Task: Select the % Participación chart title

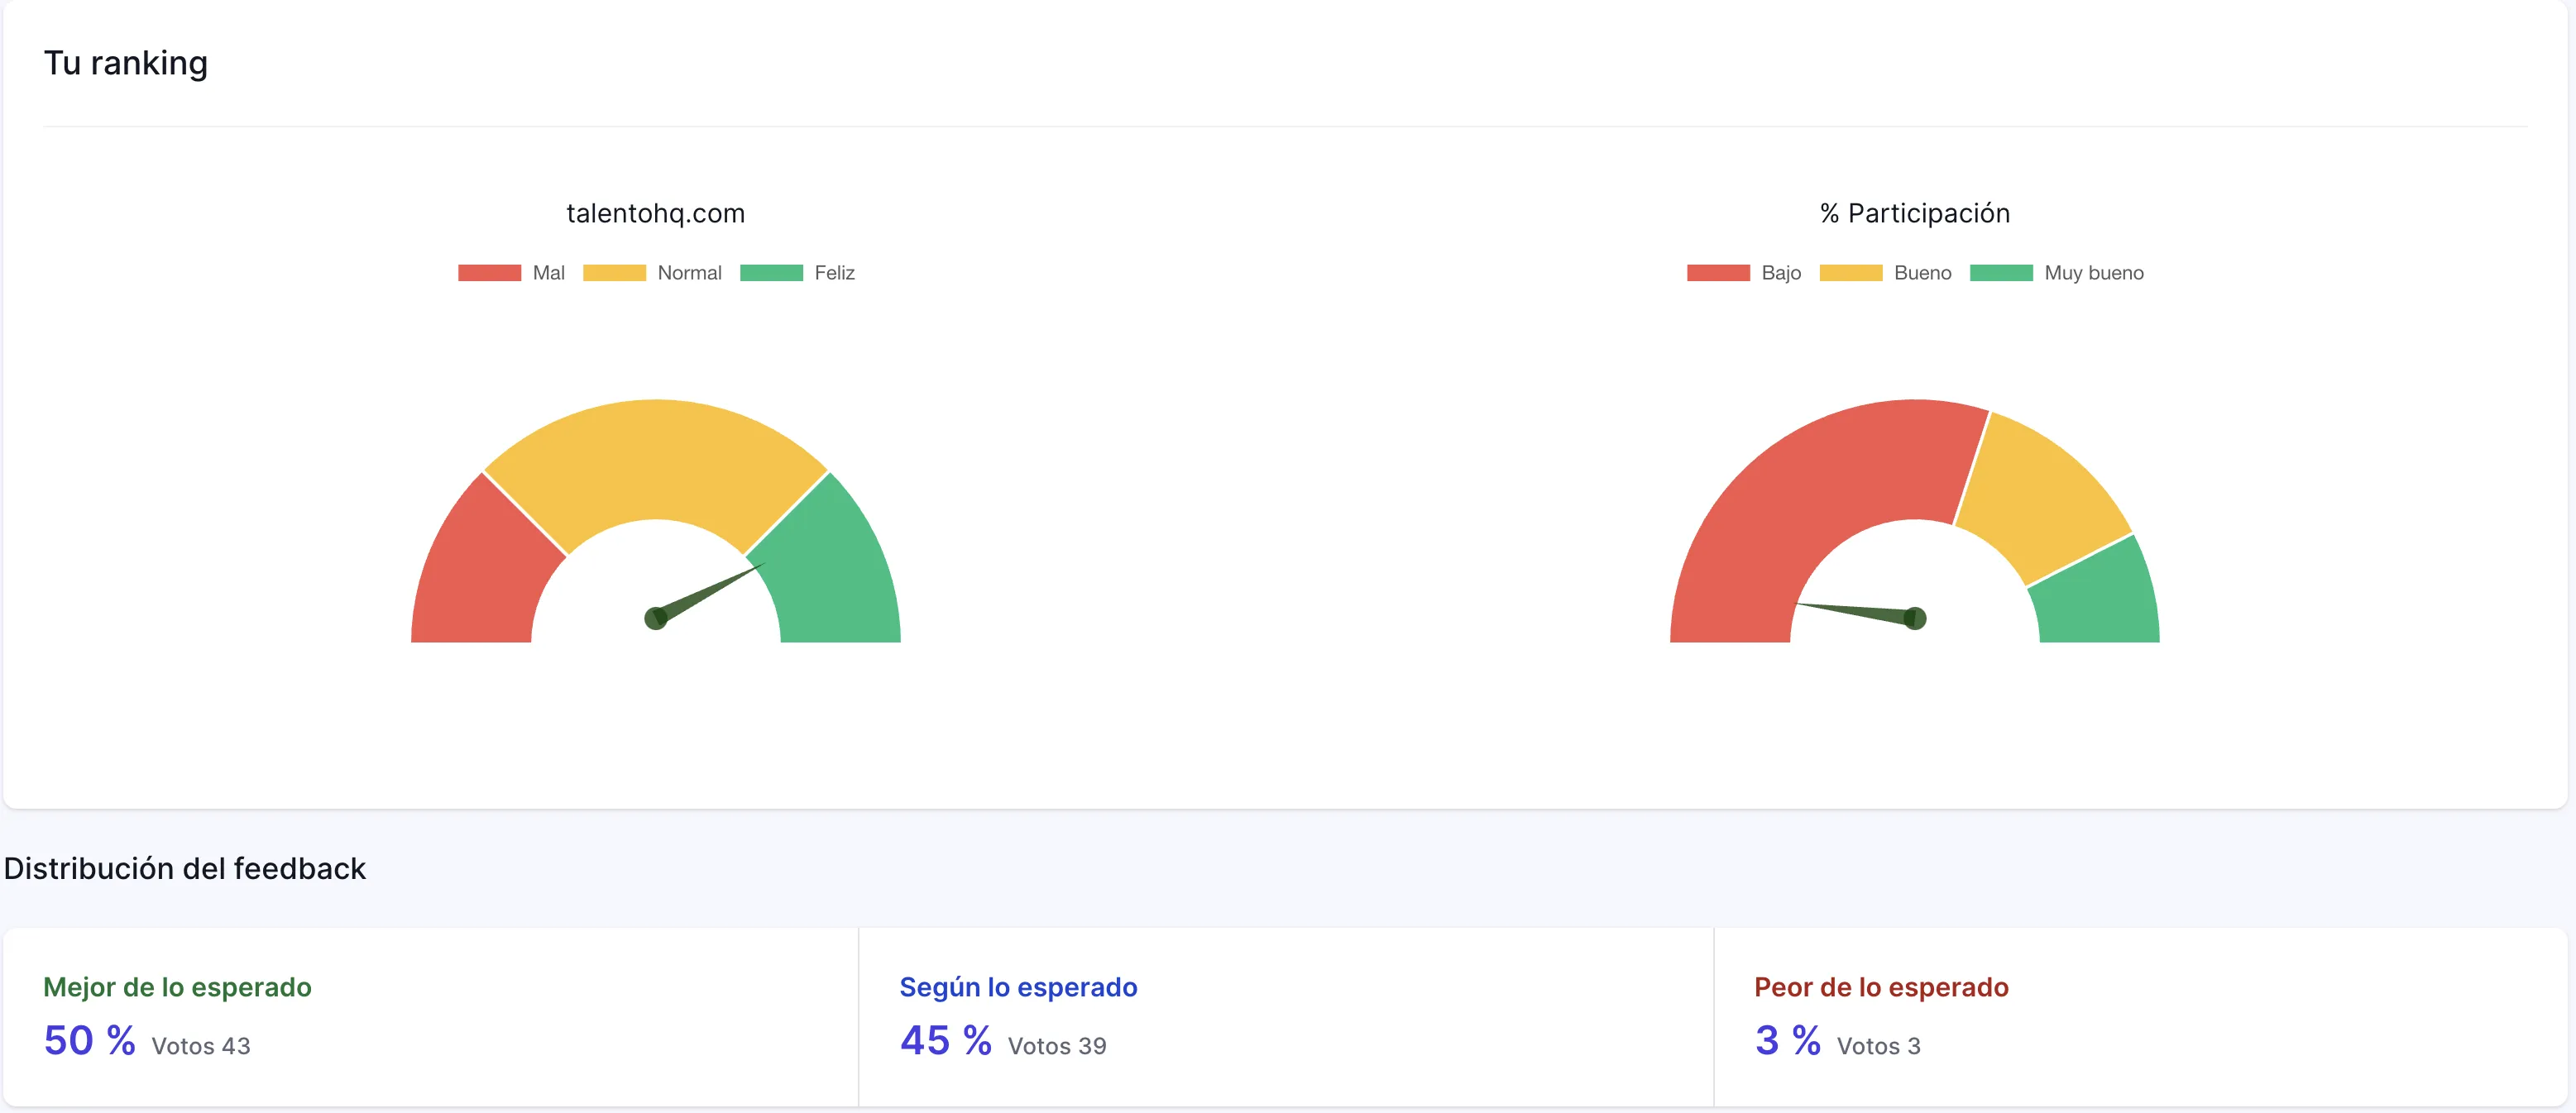Action: pos(1914,212)
